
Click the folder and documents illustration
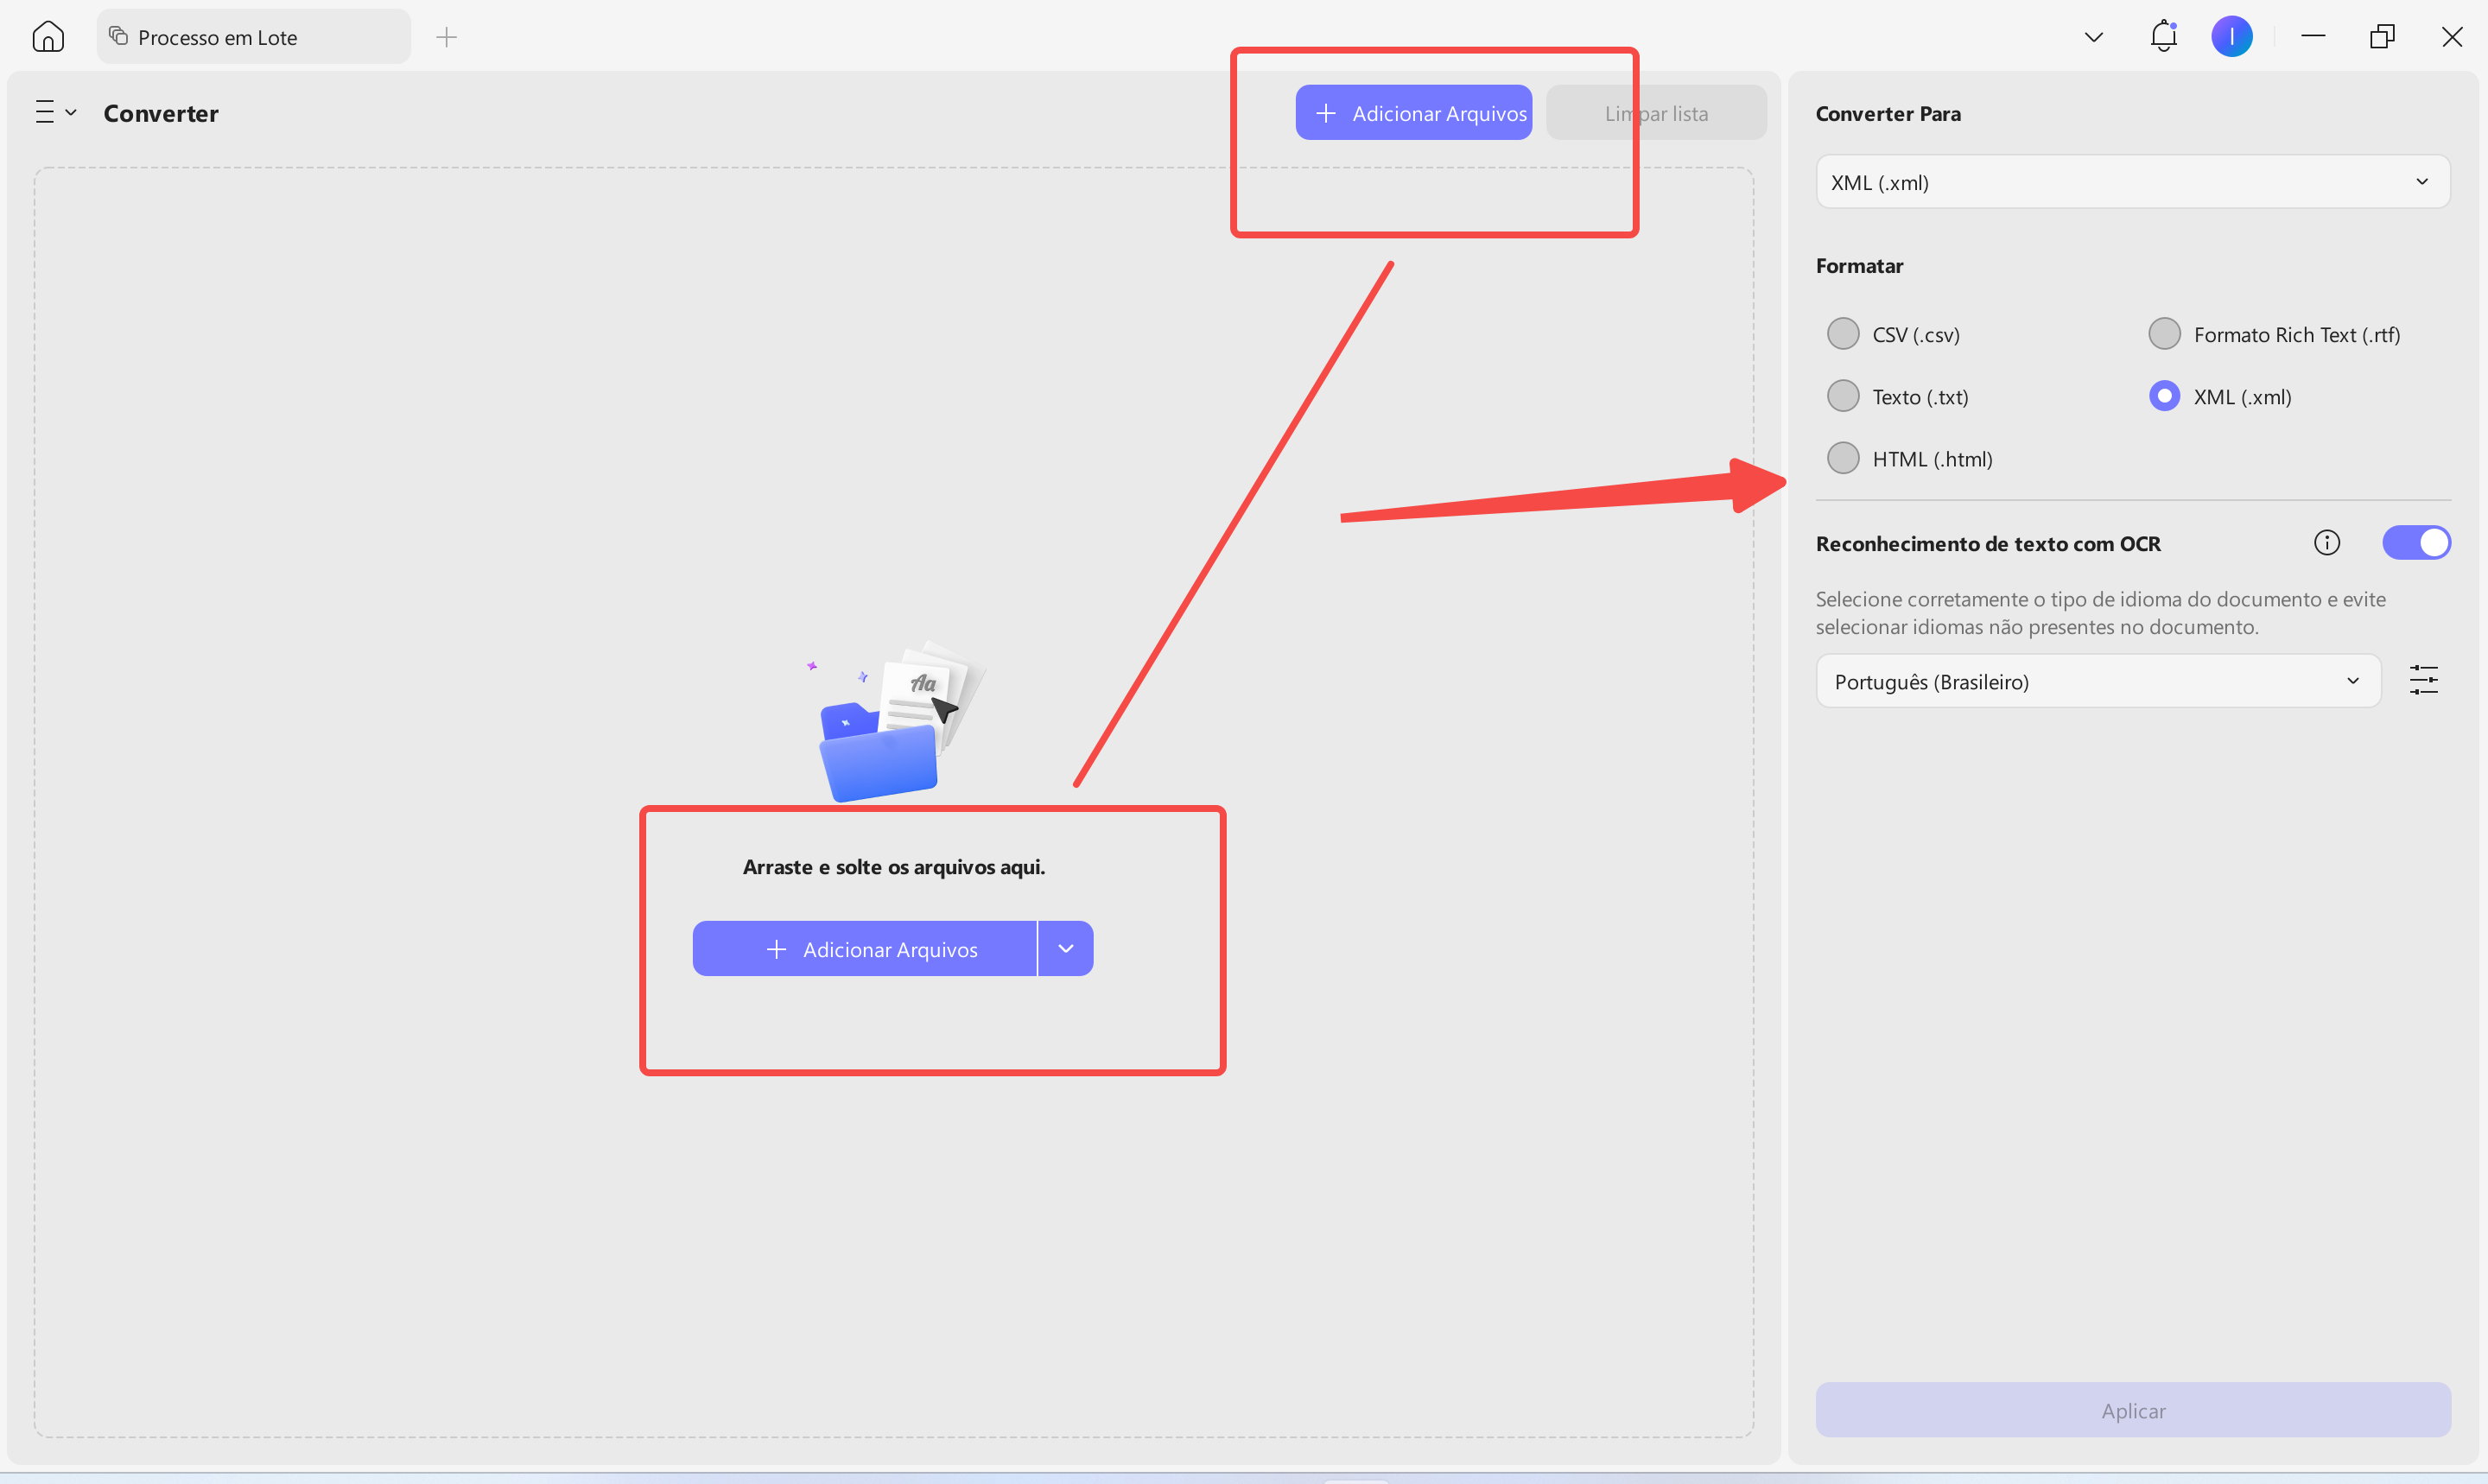(896, 721)
